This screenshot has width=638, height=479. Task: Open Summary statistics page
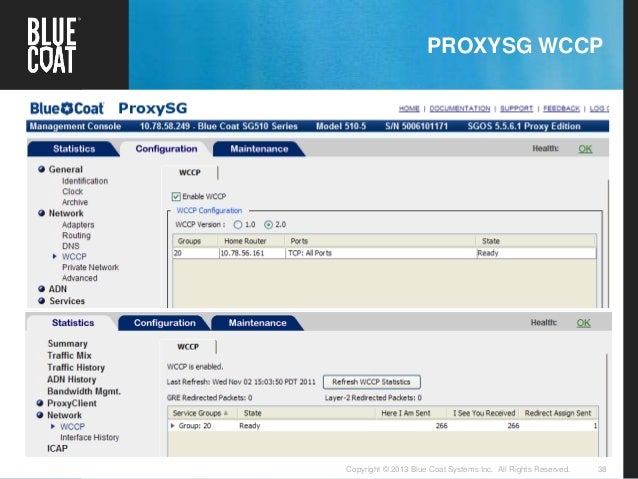[68, 344]
